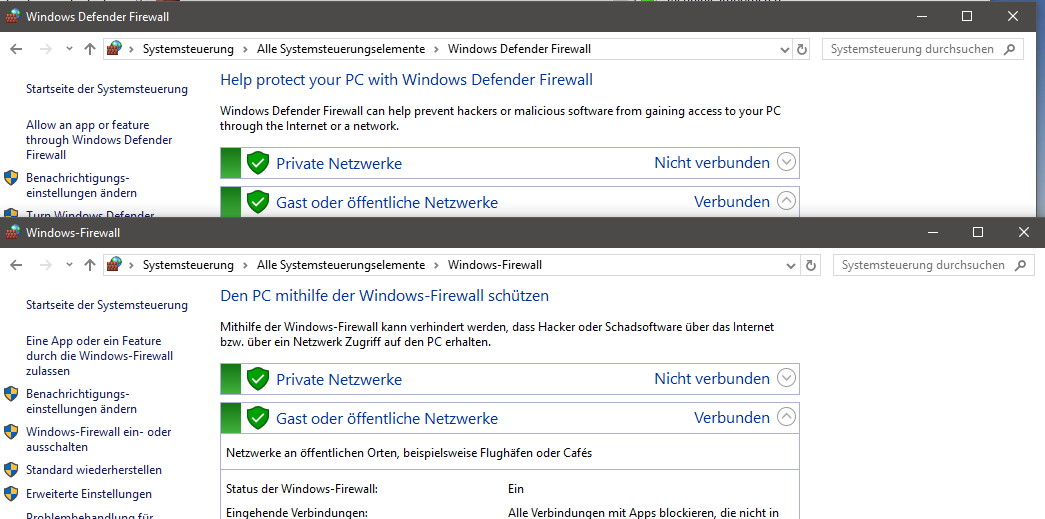Select Alle Systemsteuerungselemente breadcrumb in Windows-Firewall window
This screenshot has height=519, width=1045.
[341, 264]
